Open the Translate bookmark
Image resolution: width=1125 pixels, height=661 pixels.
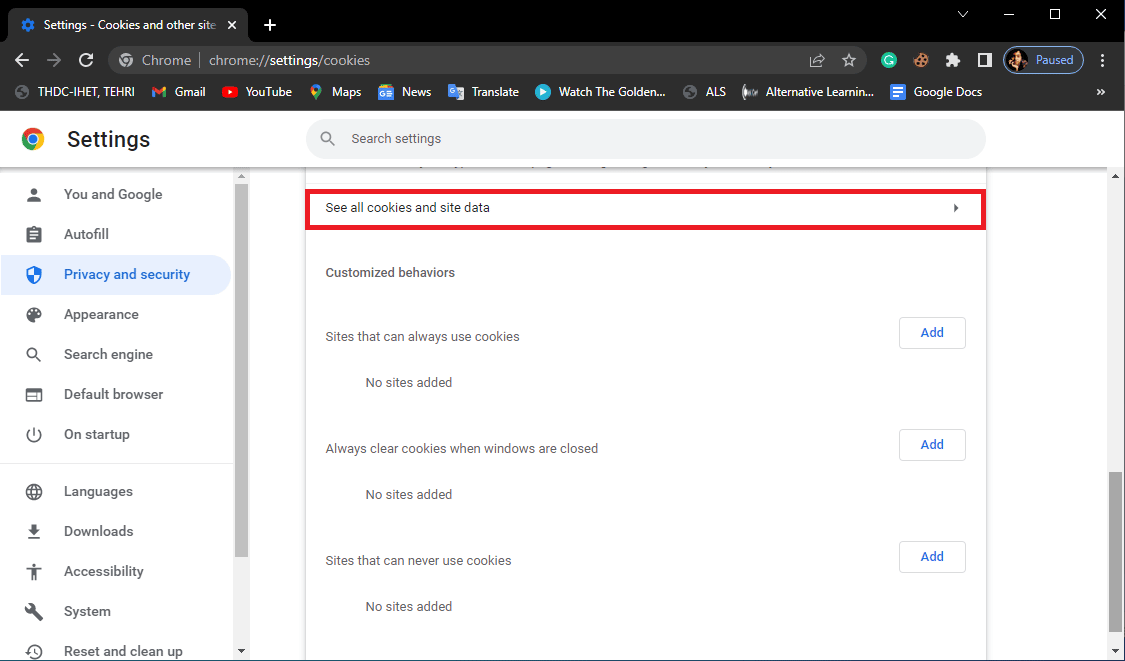tap(483, 92)
